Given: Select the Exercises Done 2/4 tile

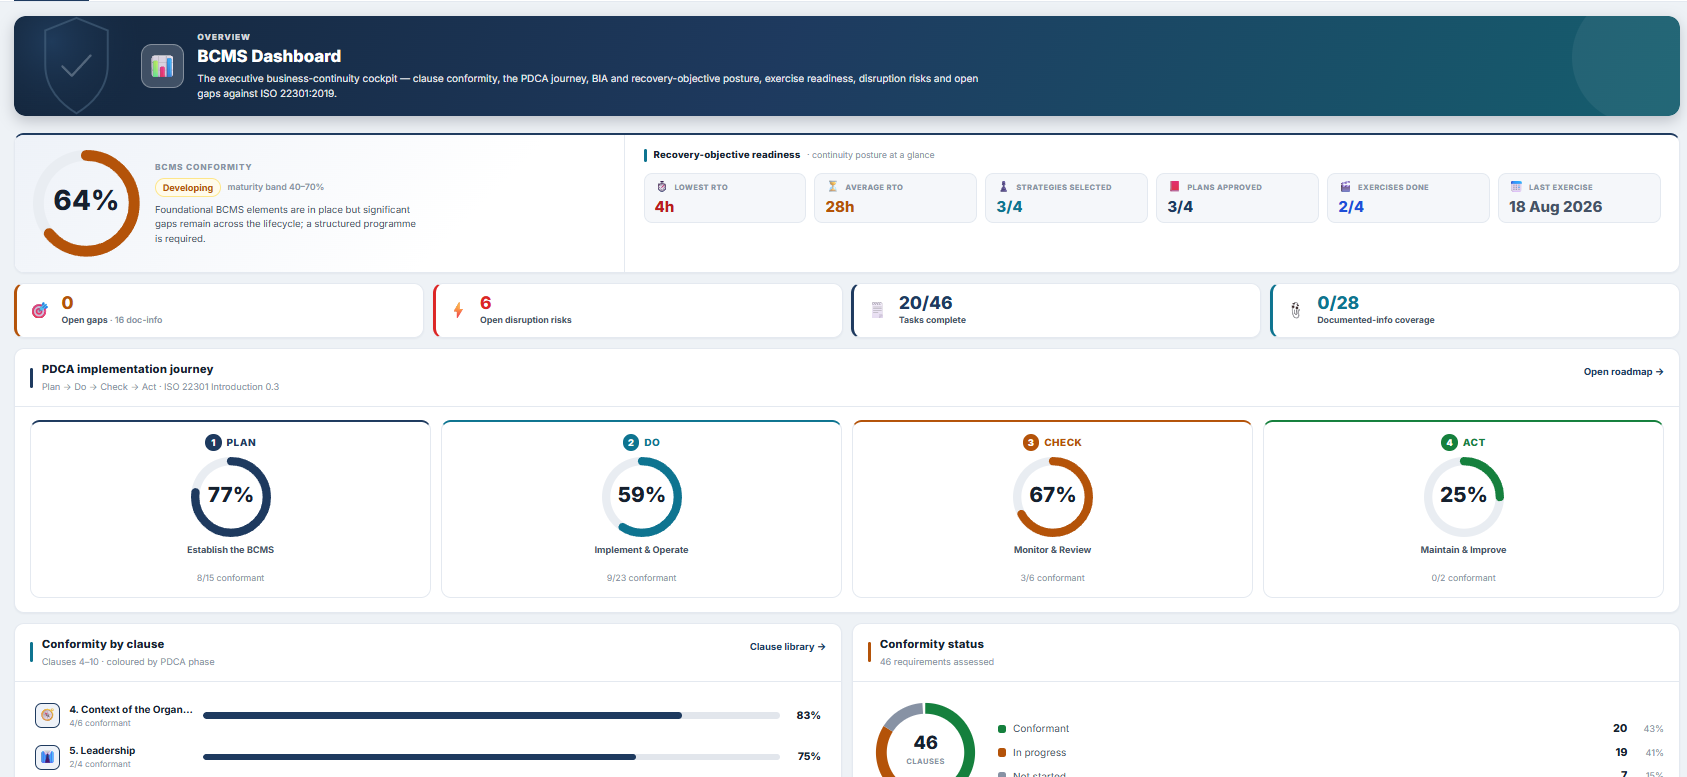Looking at the screenshot, I should (1409, 198).
